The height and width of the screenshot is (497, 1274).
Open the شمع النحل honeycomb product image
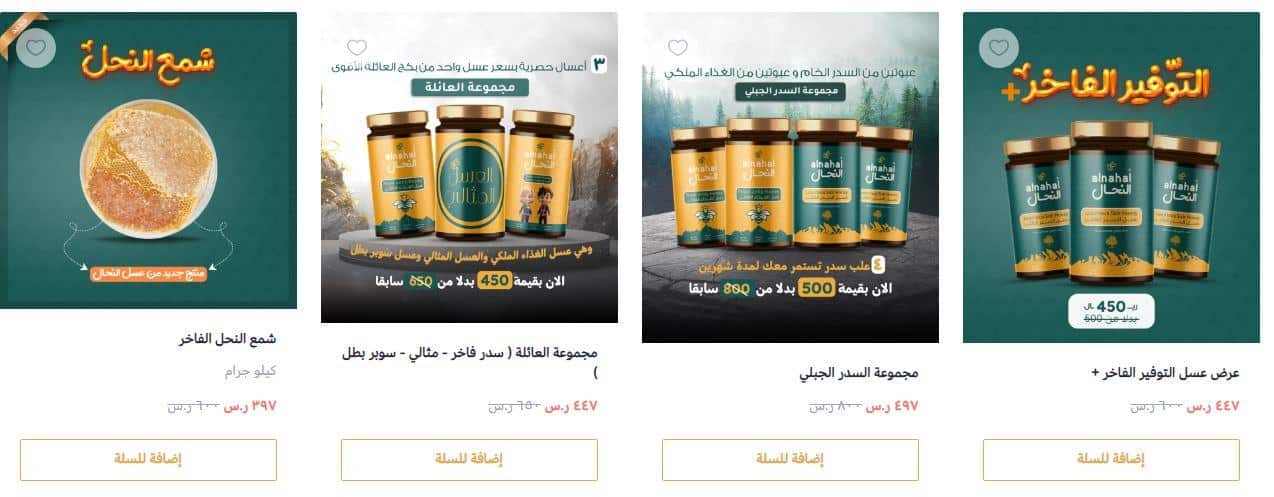[148, 160]
